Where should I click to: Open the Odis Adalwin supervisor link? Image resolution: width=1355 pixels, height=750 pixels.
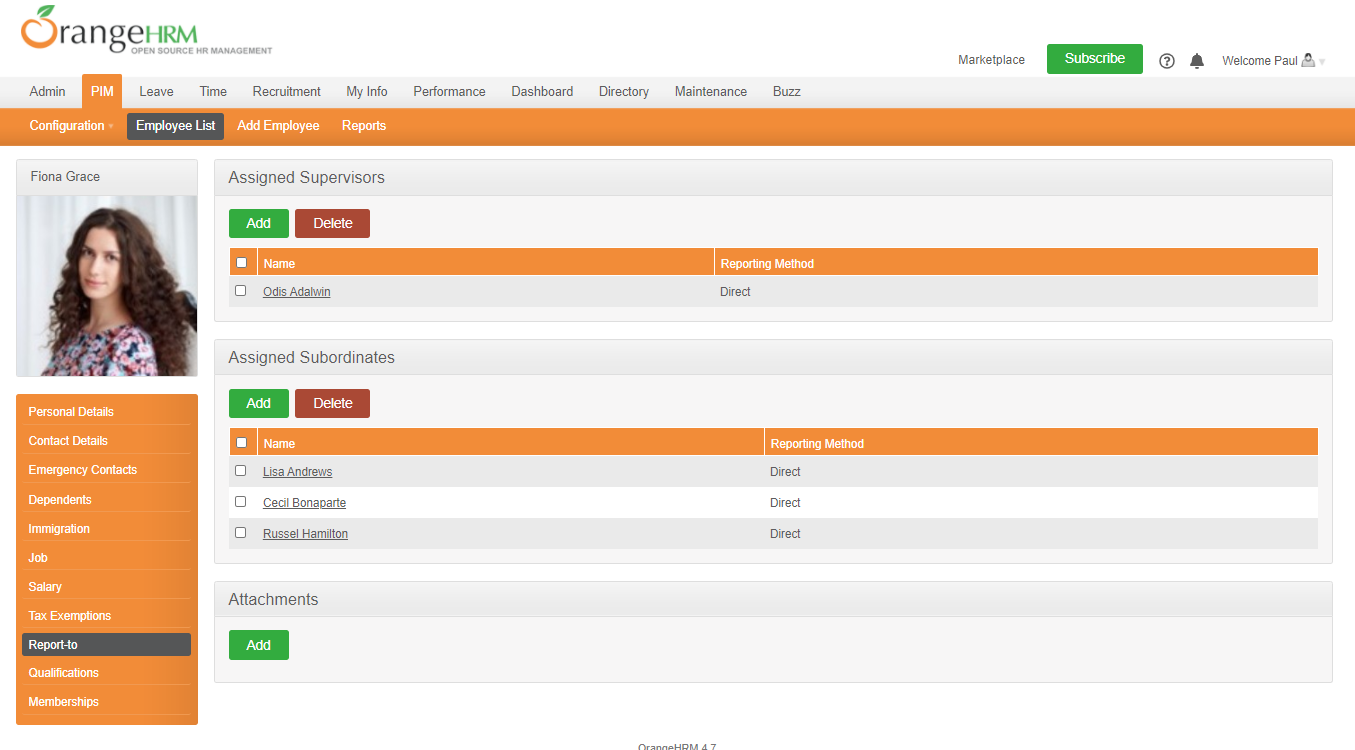pyautogui.click(x=296, y=292)
